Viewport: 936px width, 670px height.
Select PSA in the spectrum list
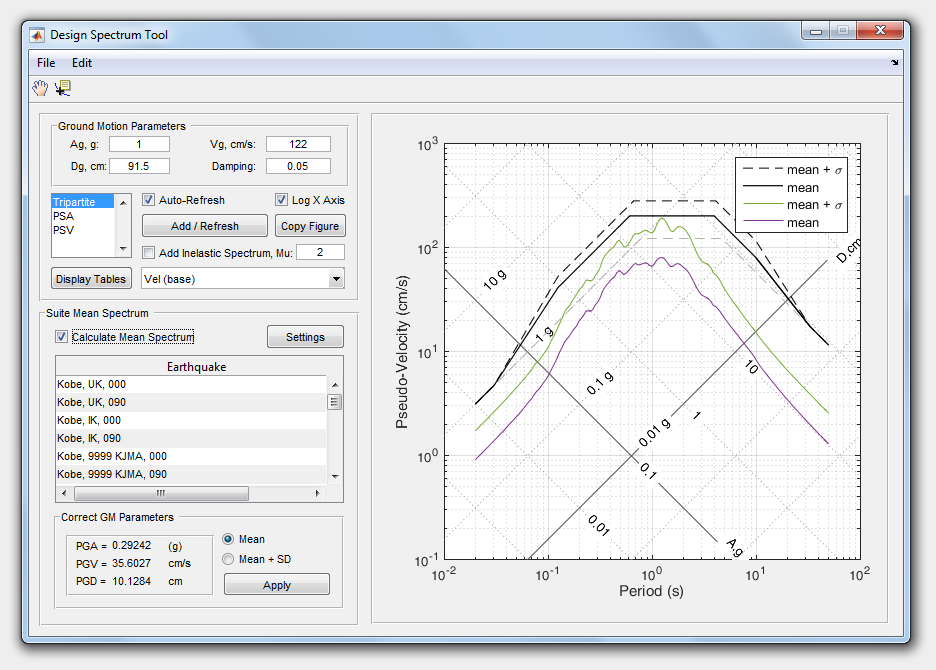[63, 216]
